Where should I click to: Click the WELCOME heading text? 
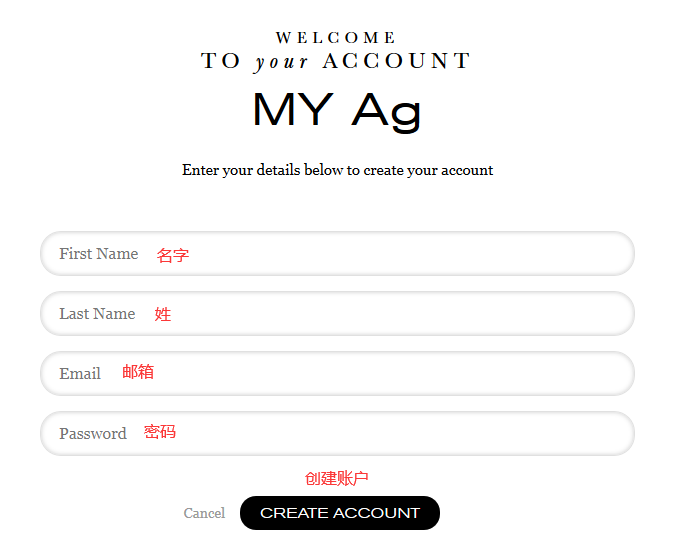coord(336,38)
